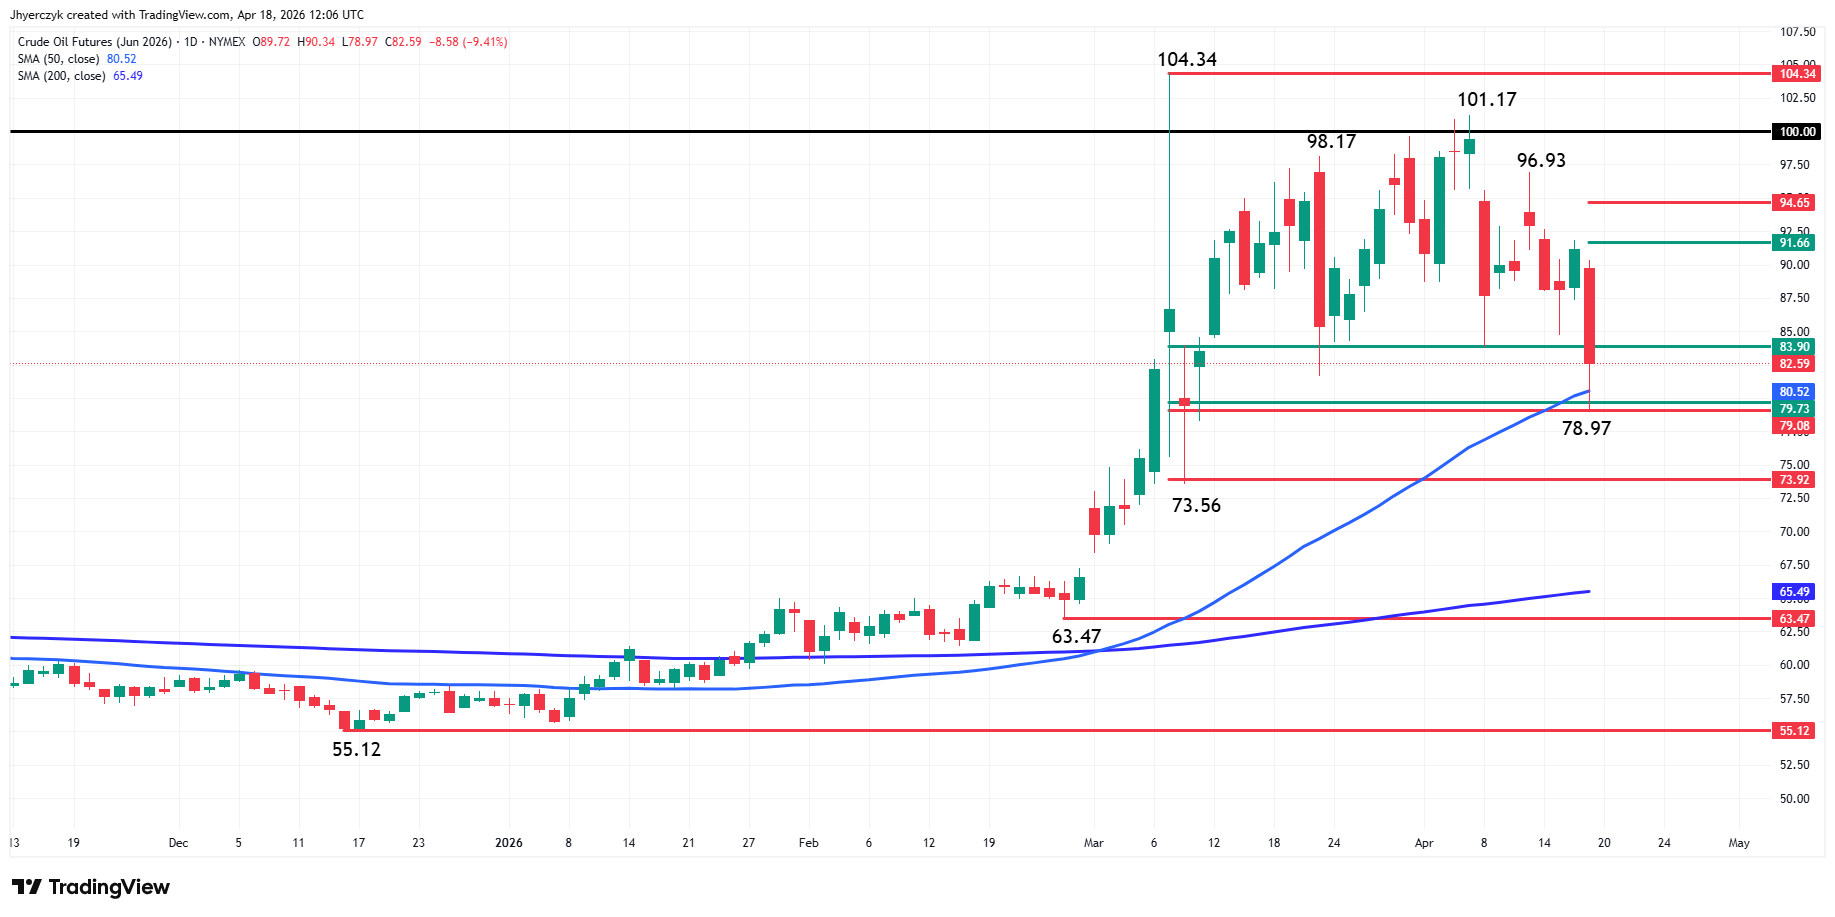Click the 98.17 annotation text
1835x917 pixels.
click(x=1331, y=142)
